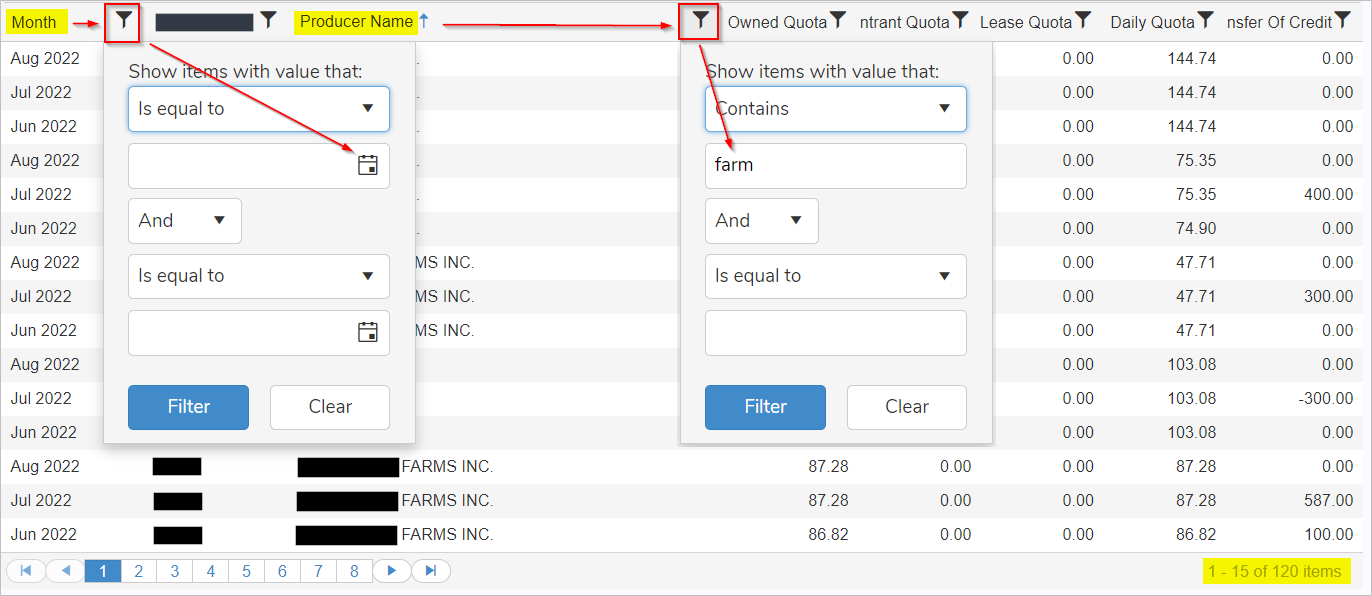
Task: Jump to the first page using the pagination icon
Action: click(26, 569)
